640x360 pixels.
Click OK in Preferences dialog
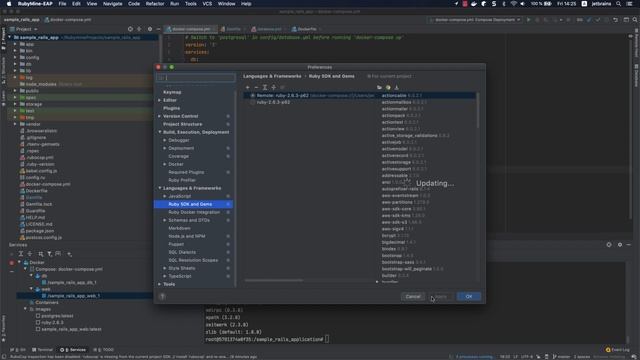(x=469, y=297)
